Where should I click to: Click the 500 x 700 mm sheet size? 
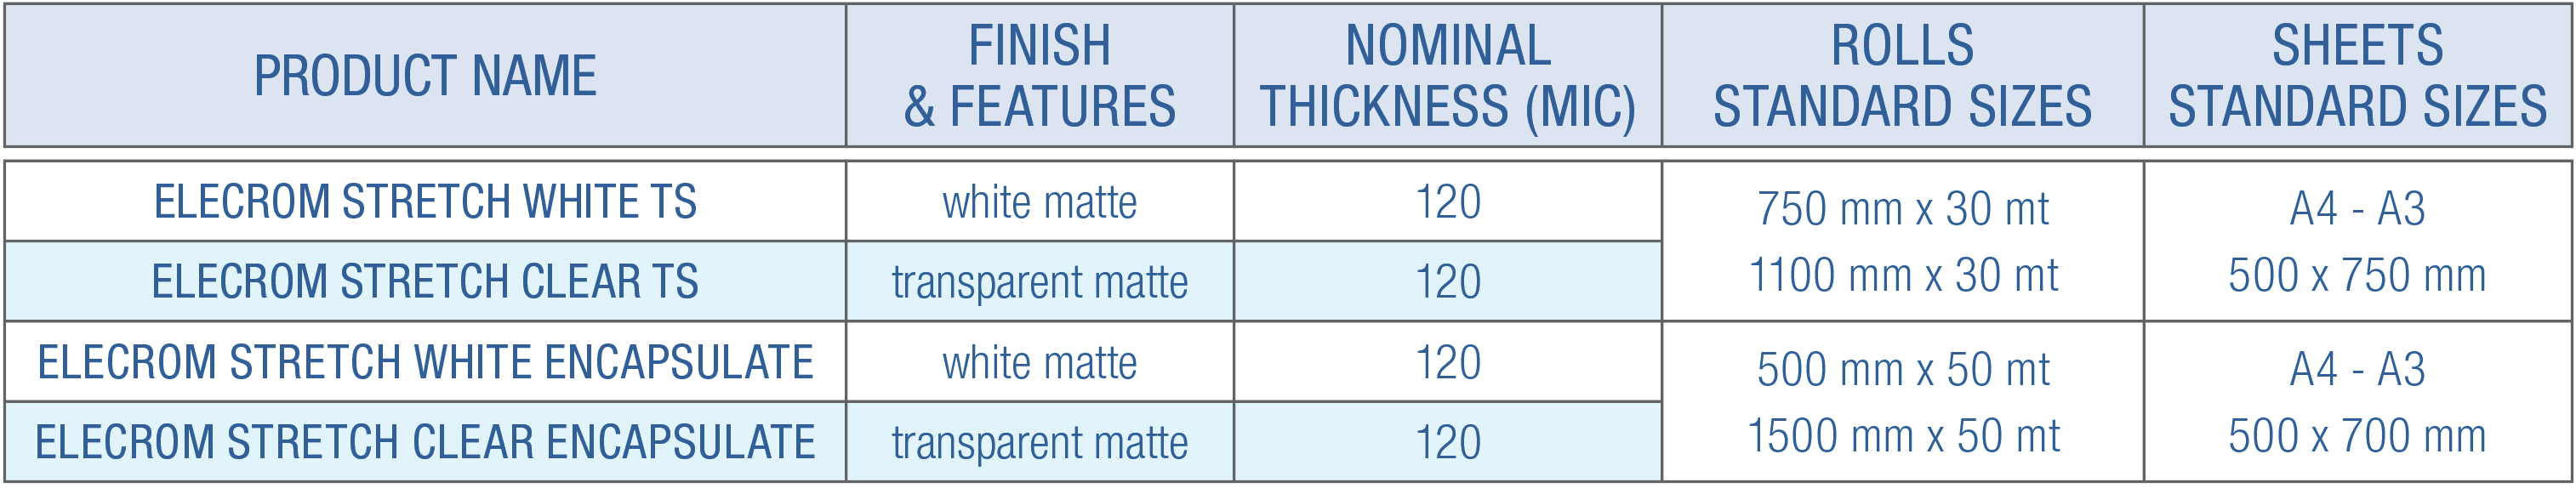(2357, 437)
